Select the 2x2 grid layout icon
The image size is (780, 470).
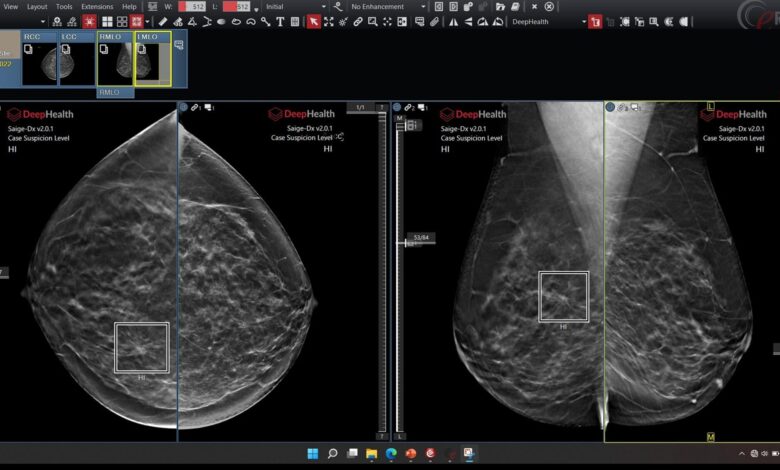(107, 21)
